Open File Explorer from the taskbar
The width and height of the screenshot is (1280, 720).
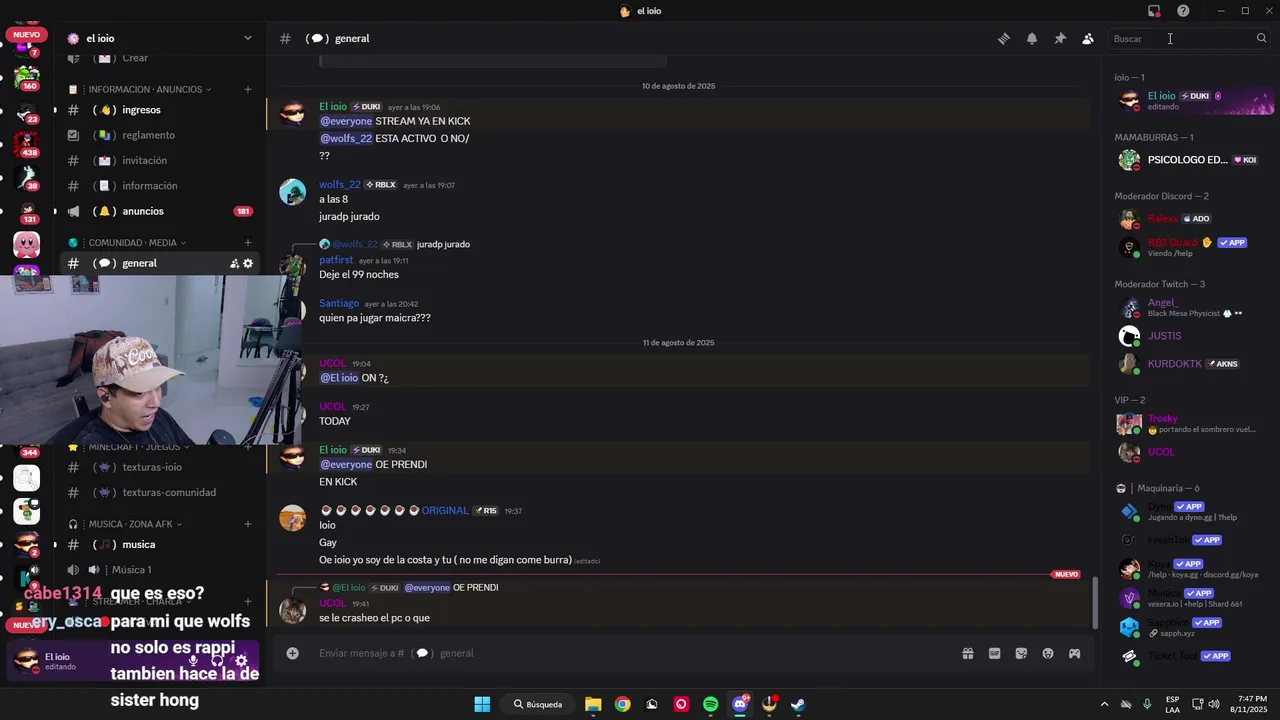click(x=593, y=704)
